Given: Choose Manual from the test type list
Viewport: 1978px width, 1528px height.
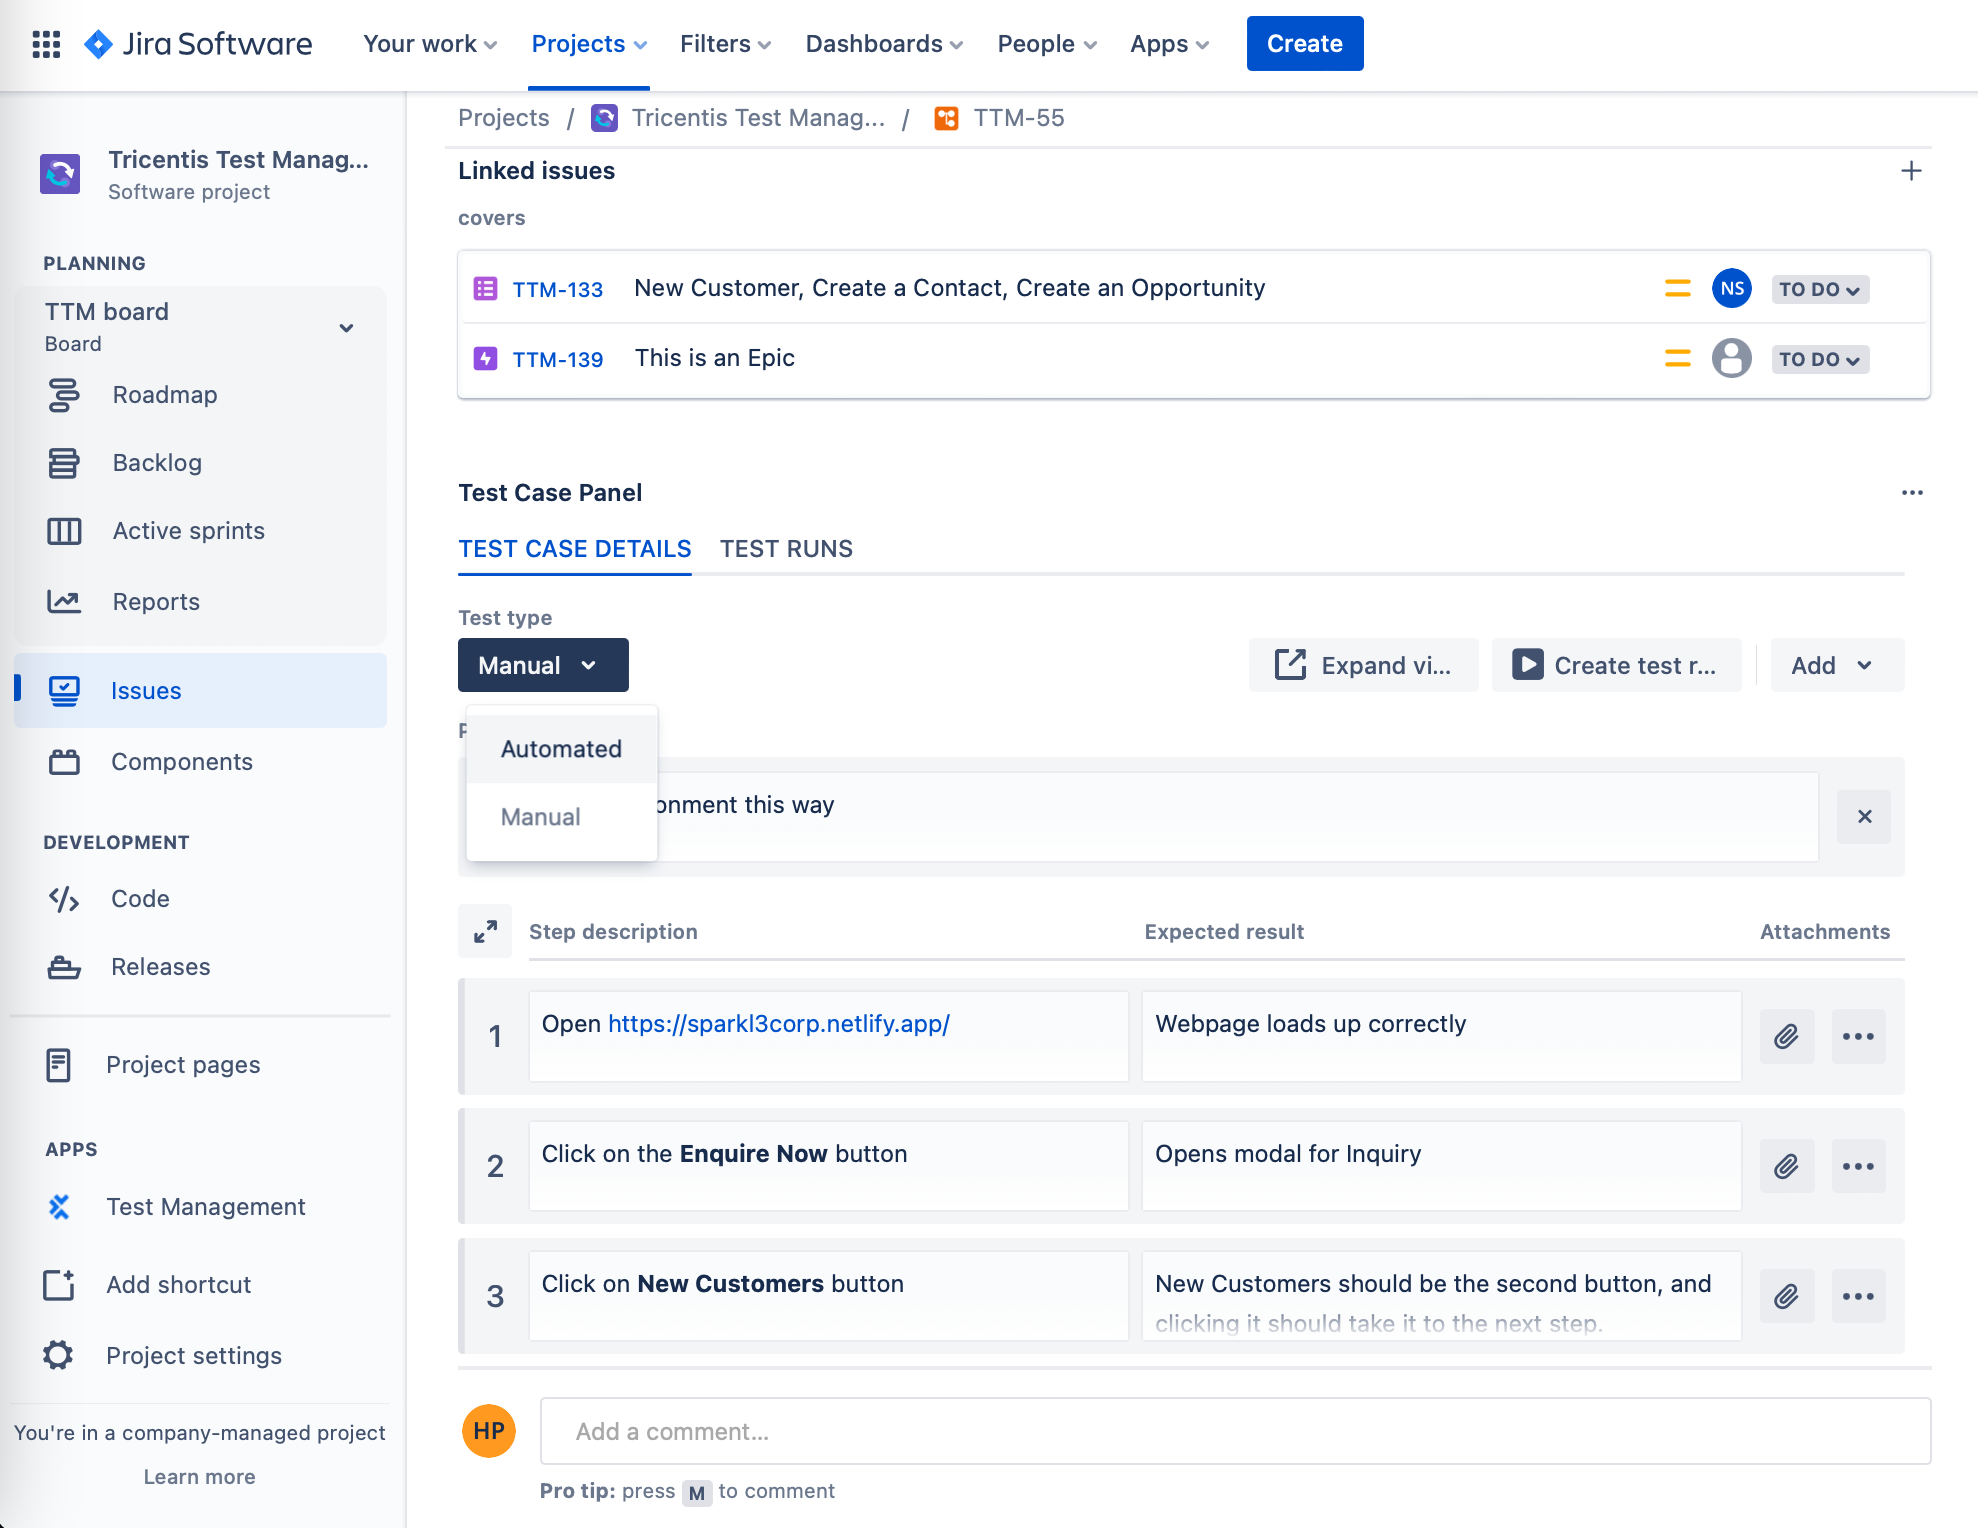Looking at the screenshot, I should pyautogui.click(x=562, y=817).
